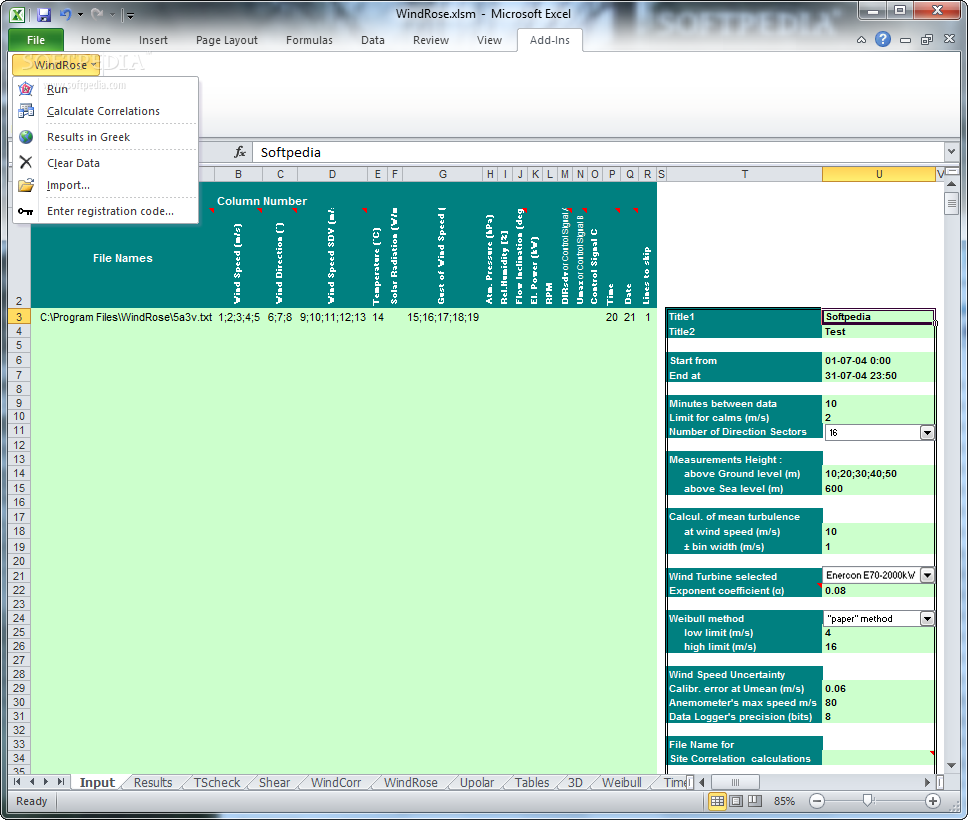Choose Enter registration code... entry
Viewport: 968px width, 820px height.
click(105, 211)
